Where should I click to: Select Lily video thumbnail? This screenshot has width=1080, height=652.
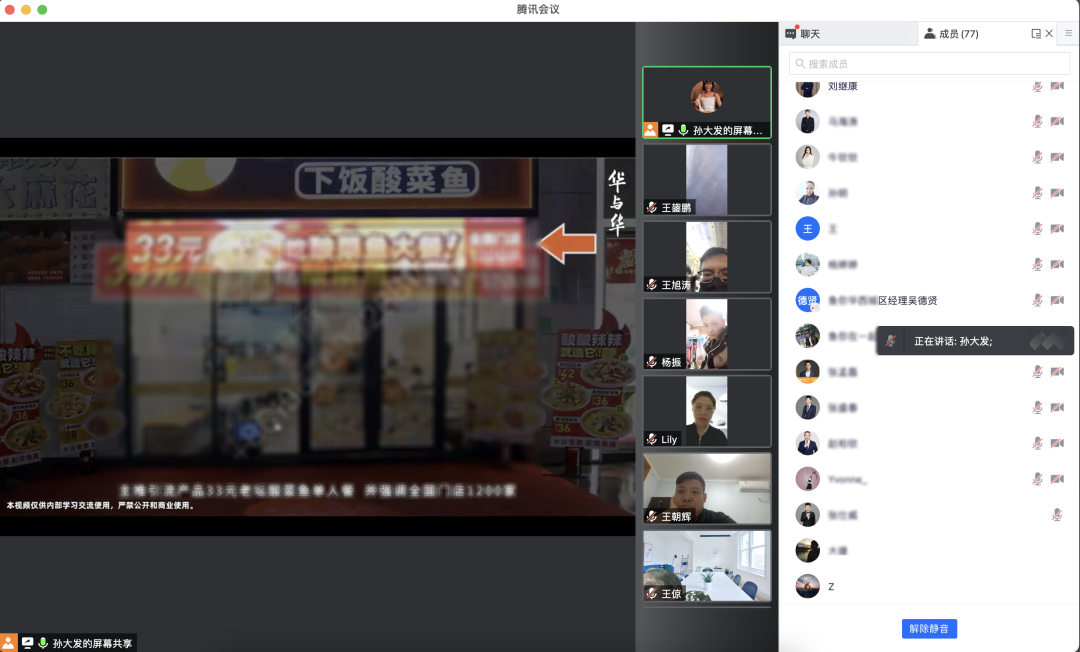point(707,411)
